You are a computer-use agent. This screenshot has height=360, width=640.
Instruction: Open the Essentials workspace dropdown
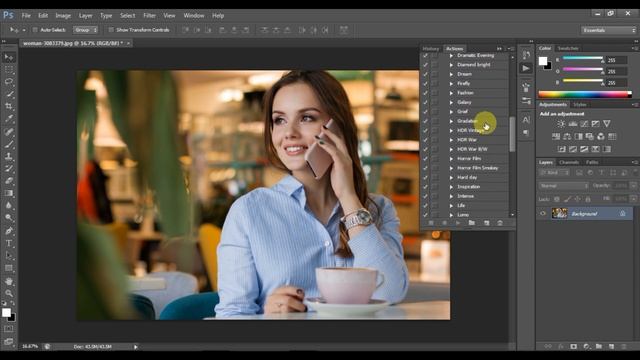(609, 30)
